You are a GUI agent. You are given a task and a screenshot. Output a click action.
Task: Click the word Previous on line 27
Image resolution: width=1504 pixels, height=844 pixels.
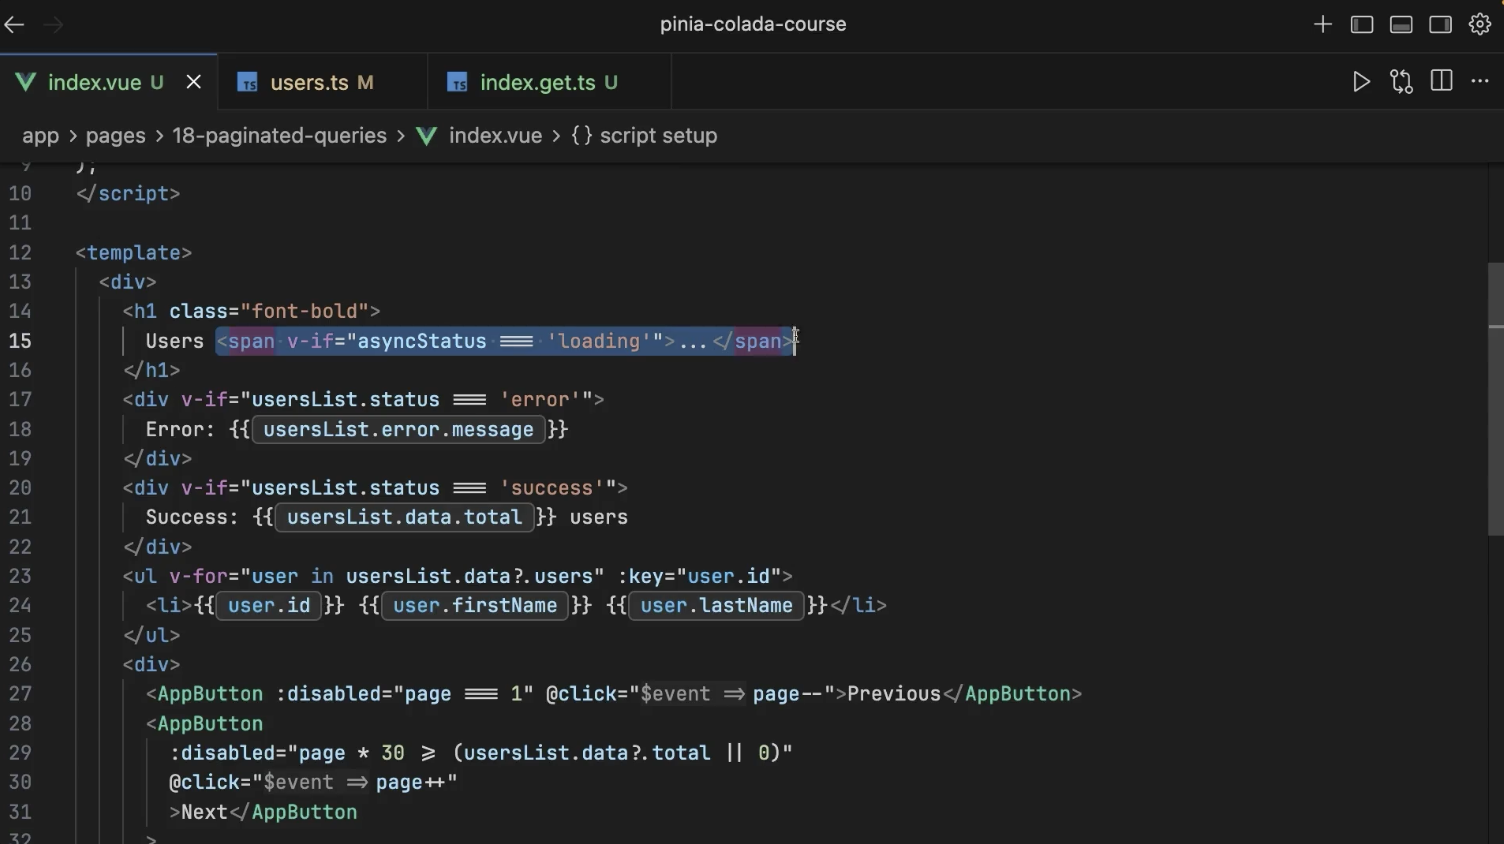(894, 694)
